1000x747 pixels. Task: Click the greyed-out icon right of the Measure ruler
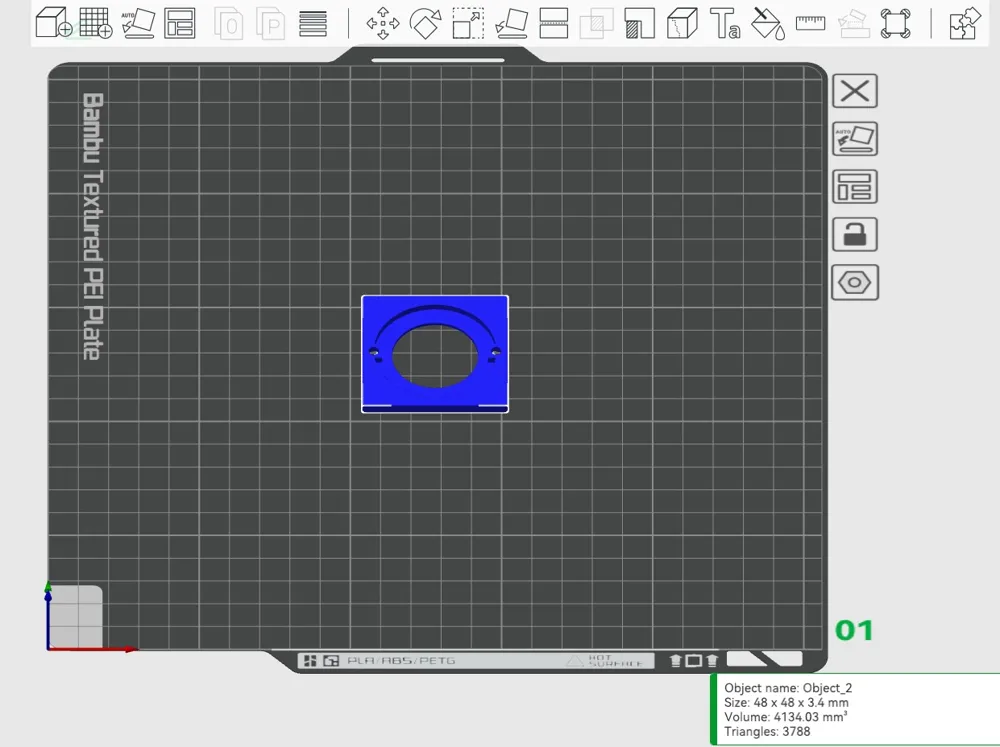click(853, 23)
